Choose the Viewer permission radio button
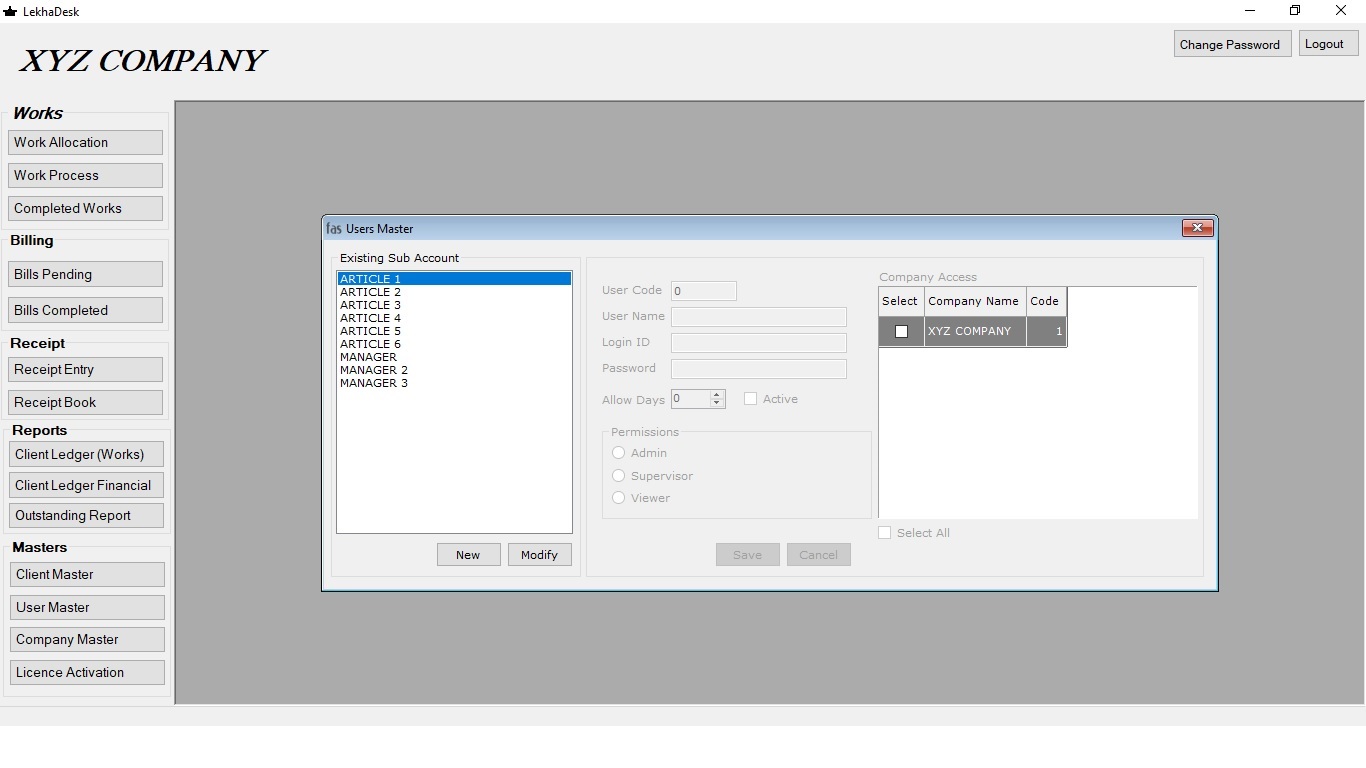Image resolution: width=1366 pixels, height=768 pixels. 619,498
